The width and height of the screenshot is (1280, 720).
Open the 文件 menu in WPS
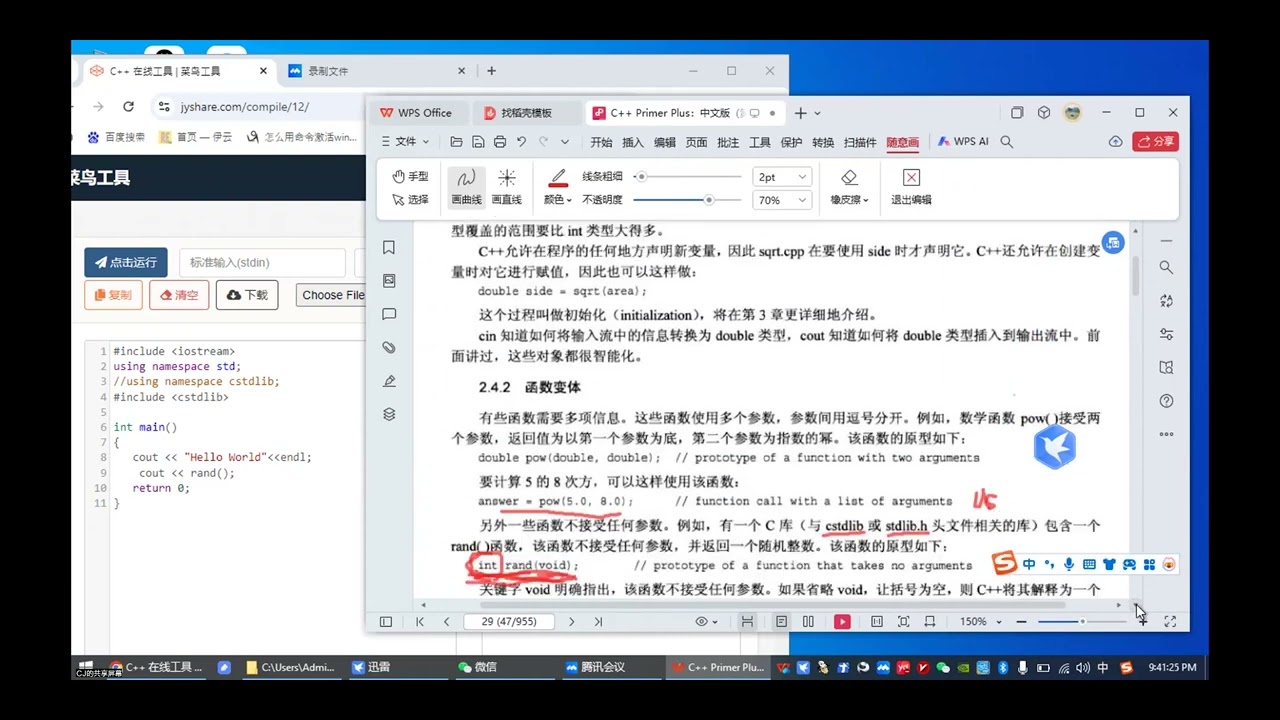click(x=406, y=142)
